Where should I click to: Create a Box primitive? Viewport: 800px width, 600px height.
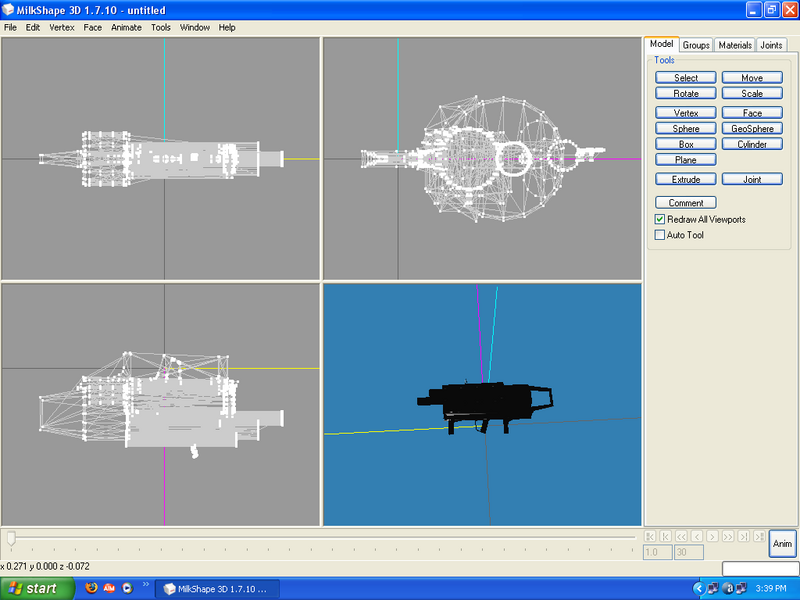[686, 144]
